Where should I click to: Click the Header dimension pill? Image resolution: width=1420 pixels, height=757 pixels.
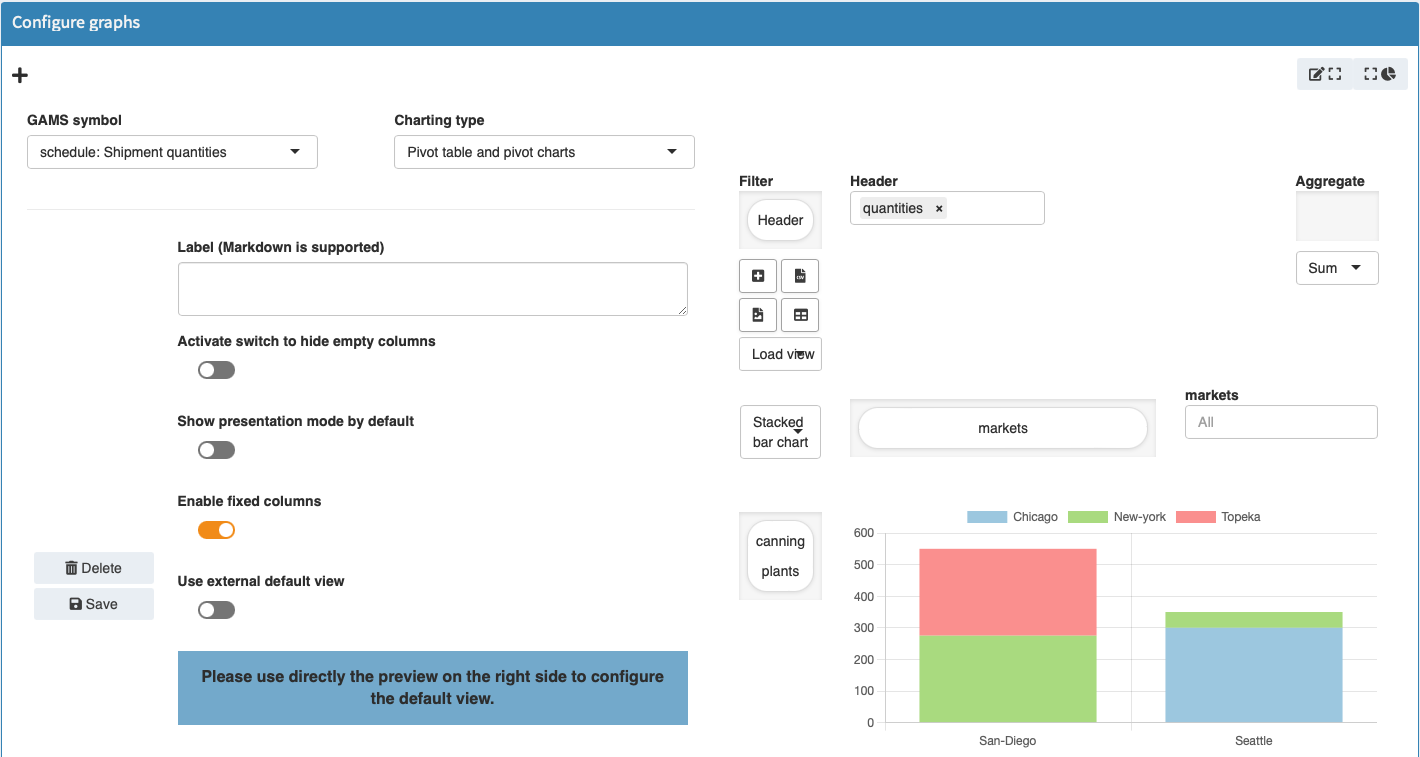coord(780,220)
